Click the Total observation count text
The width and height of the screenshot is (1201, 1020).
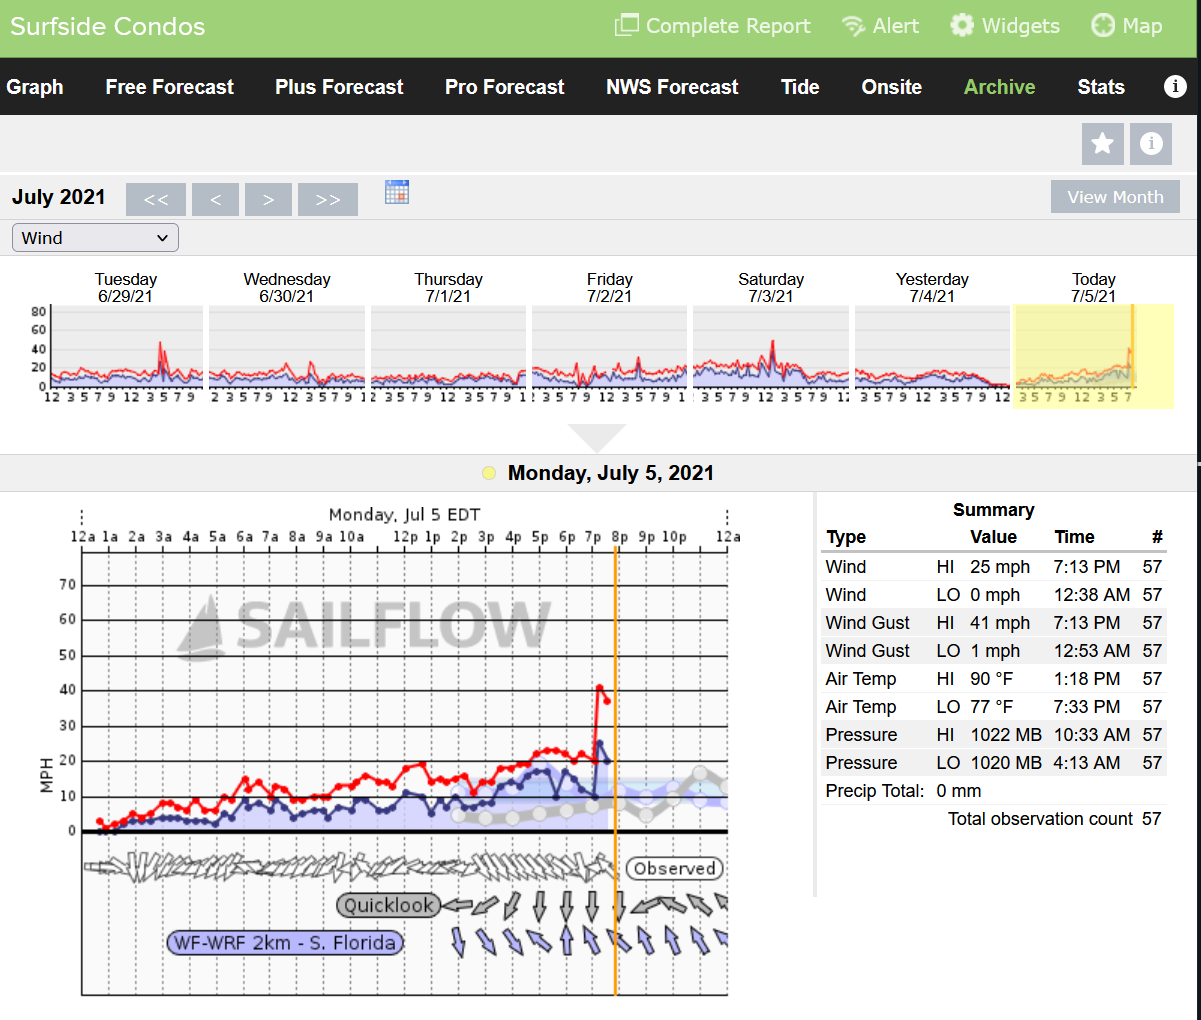coord(1041,819)
